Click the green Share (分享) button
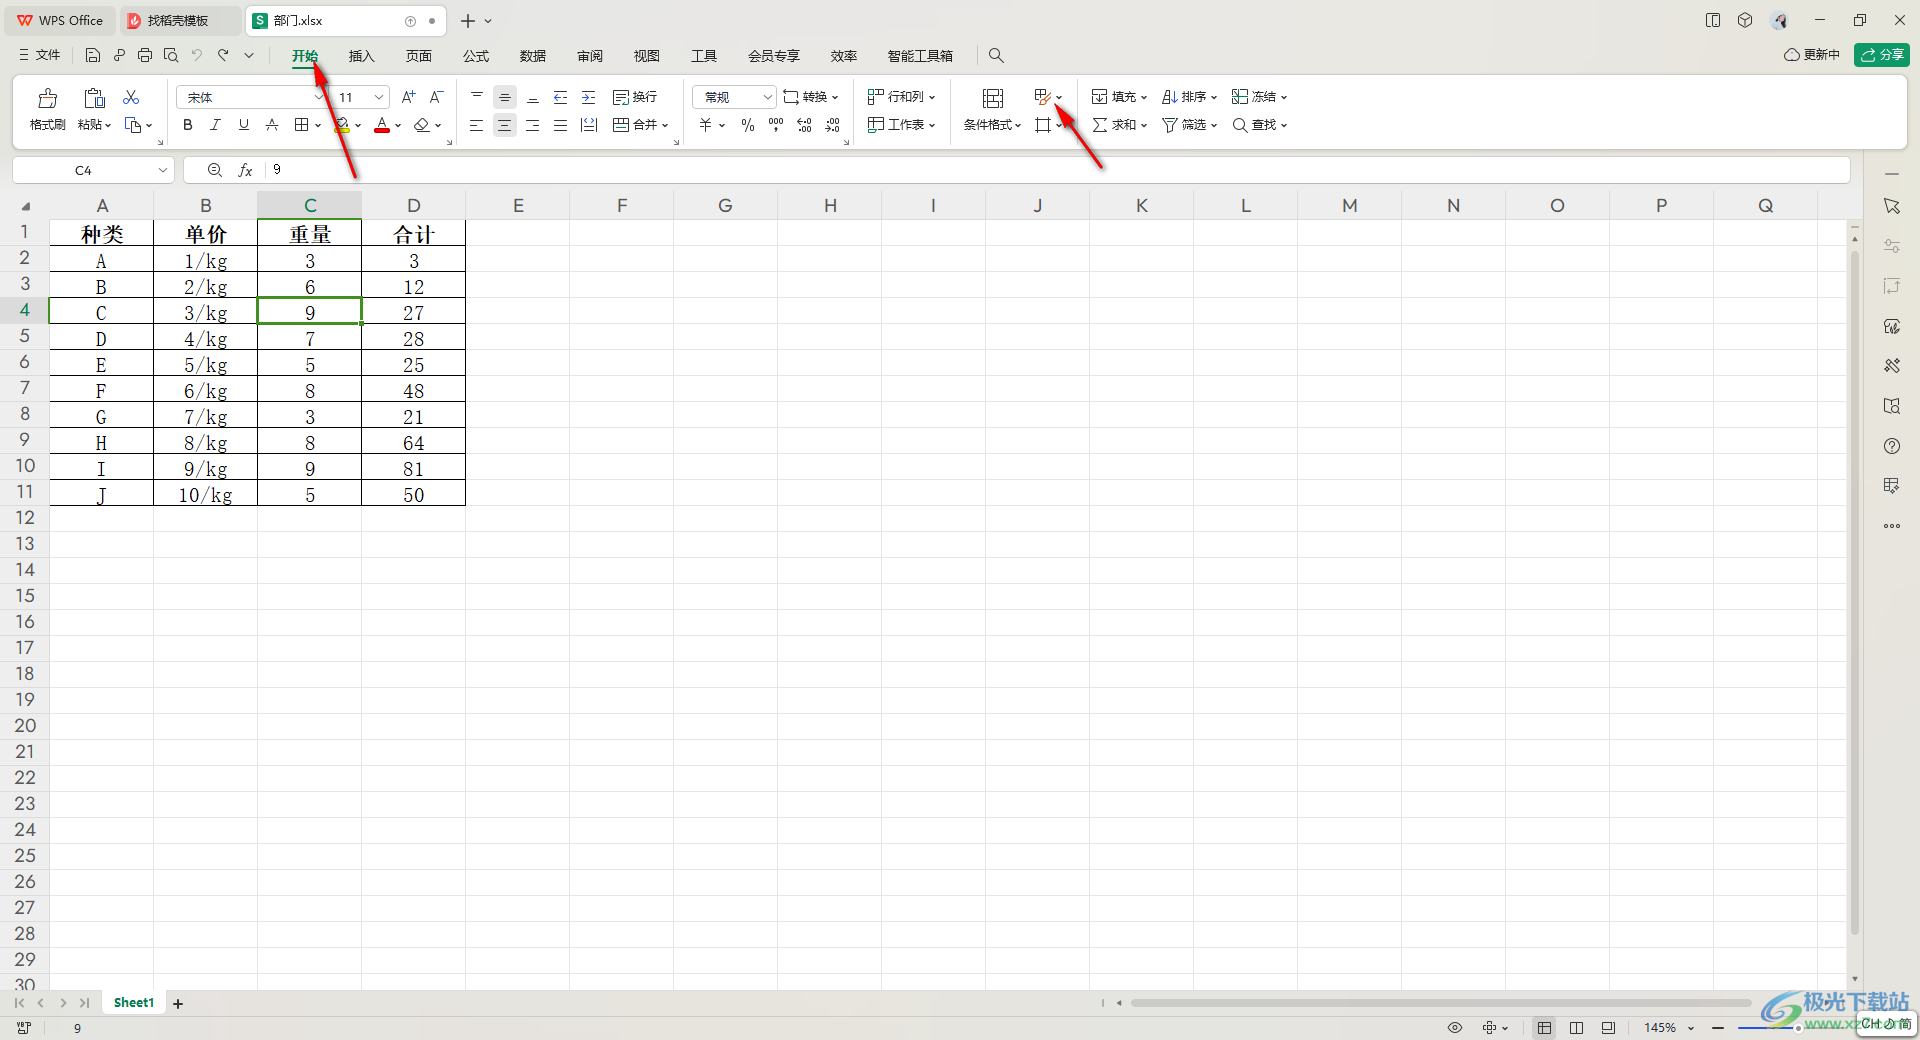 (1882, 55)
